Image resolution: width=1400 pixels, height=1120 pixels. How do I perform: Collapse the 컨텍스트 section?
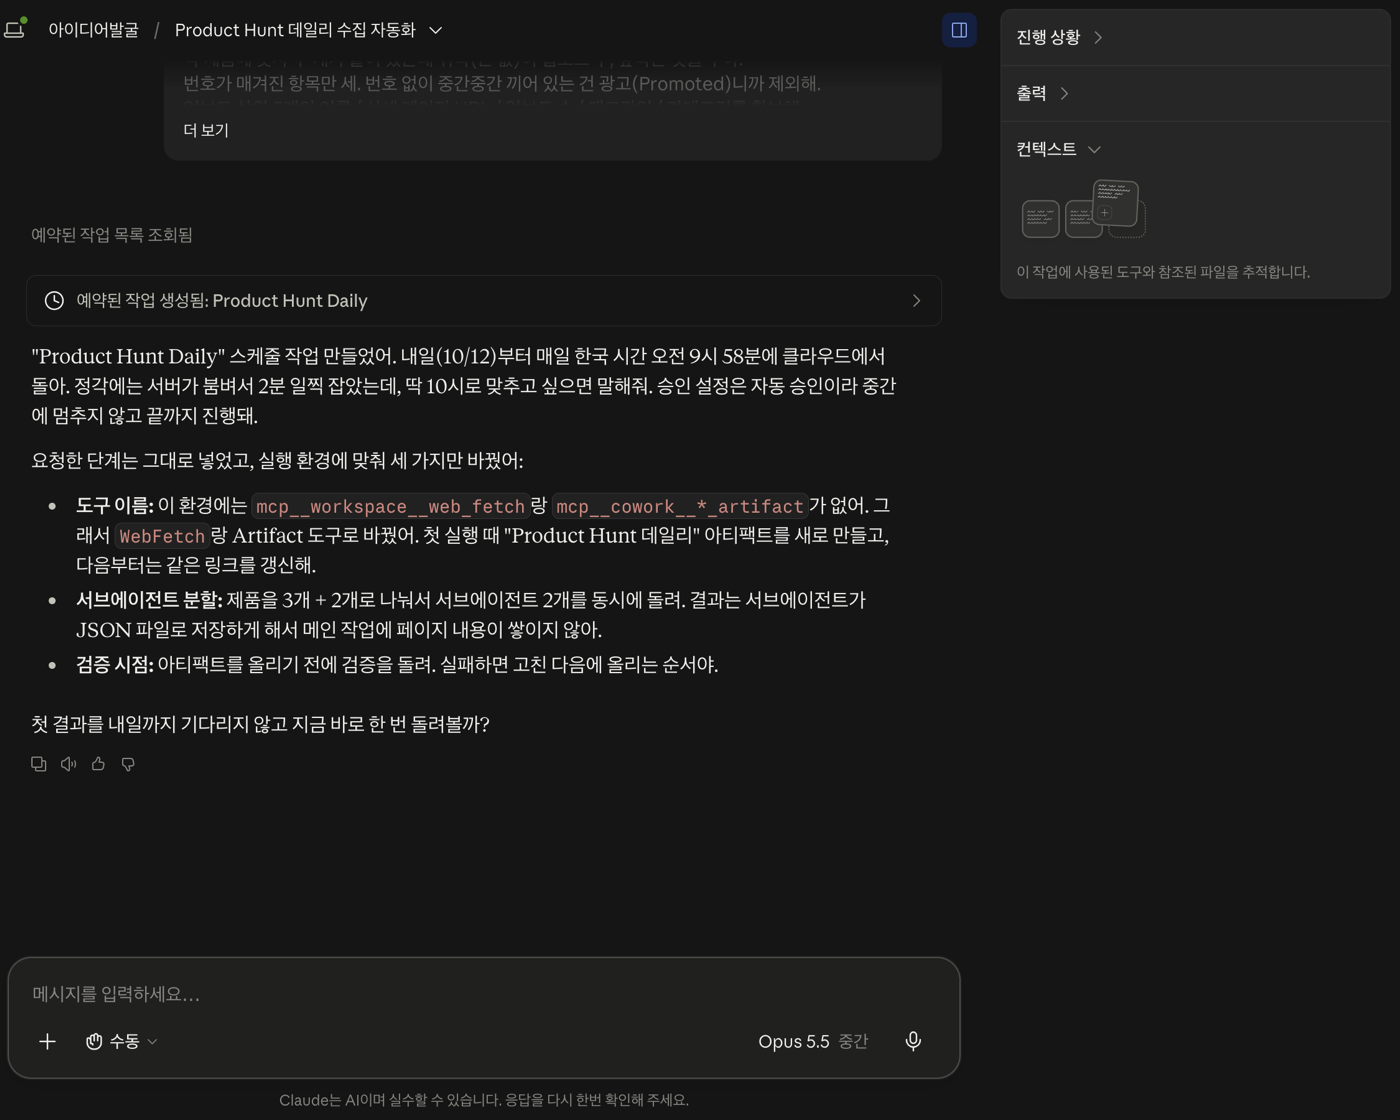[x=1058, y=149]
